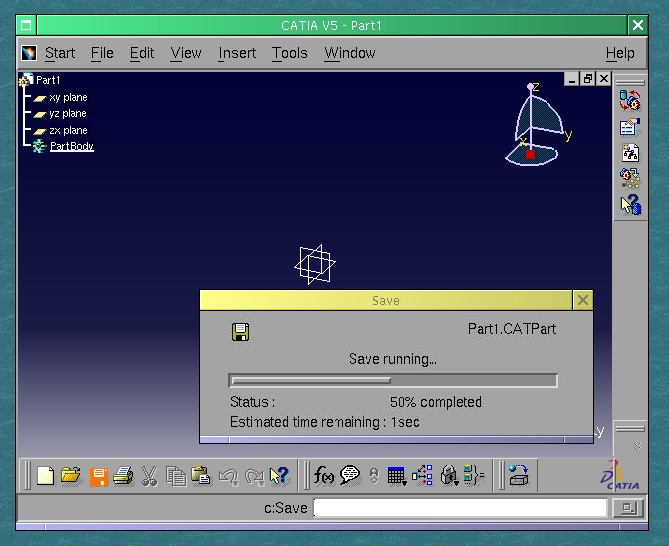Open the Edit menu
Screen dimensions: 669x546
[142, 53]
